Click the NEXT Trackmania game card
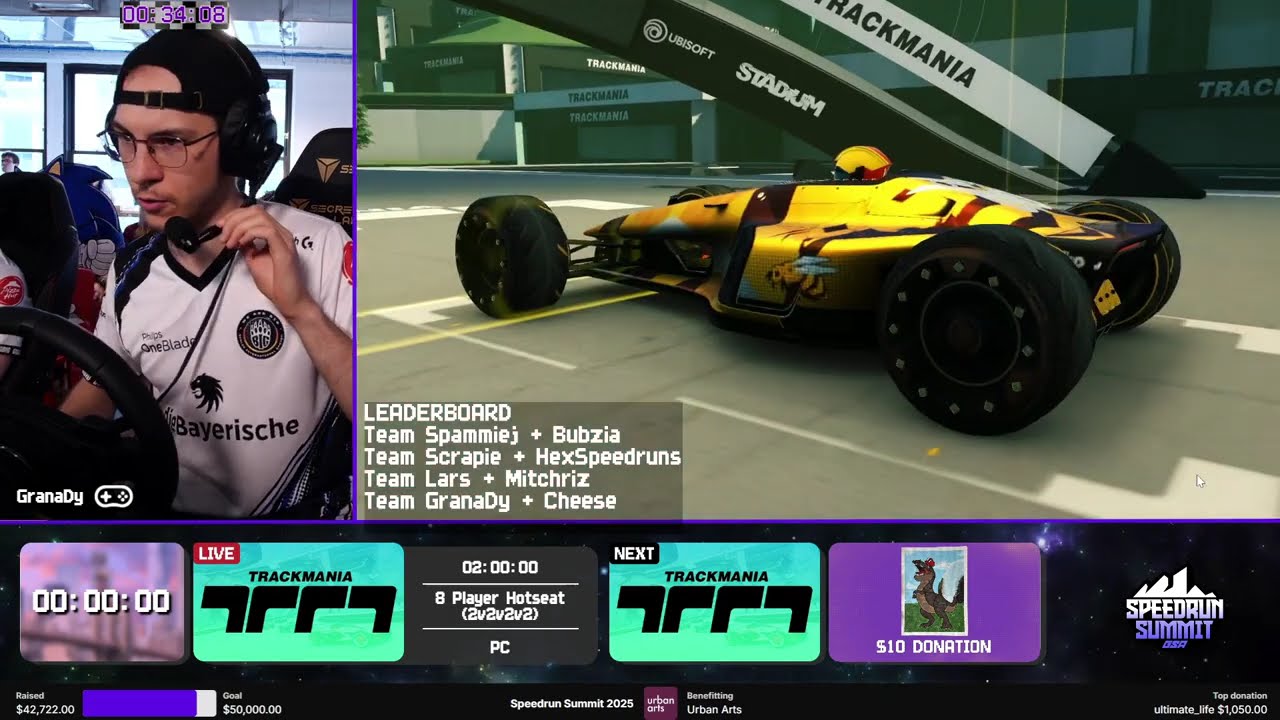Viewport: 1280px width, 720px height. tap(714, 602)
